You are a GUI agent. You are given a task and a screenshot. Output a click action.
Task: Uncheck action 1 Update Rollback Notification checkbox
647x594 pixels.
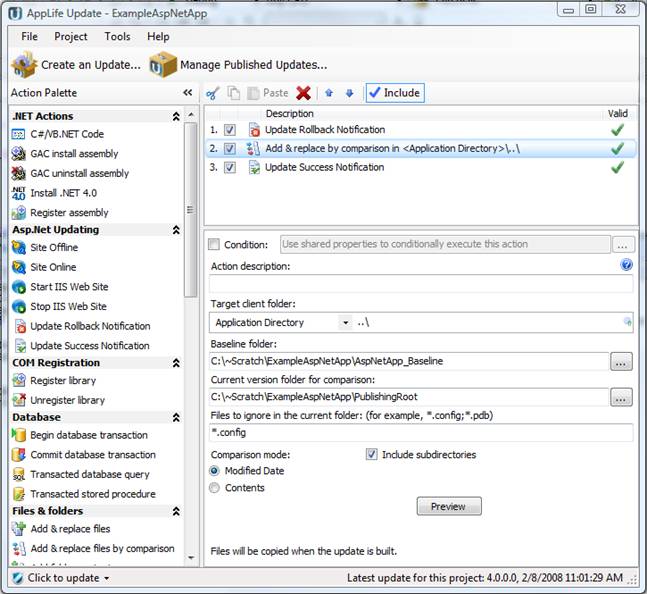[230, 130]
